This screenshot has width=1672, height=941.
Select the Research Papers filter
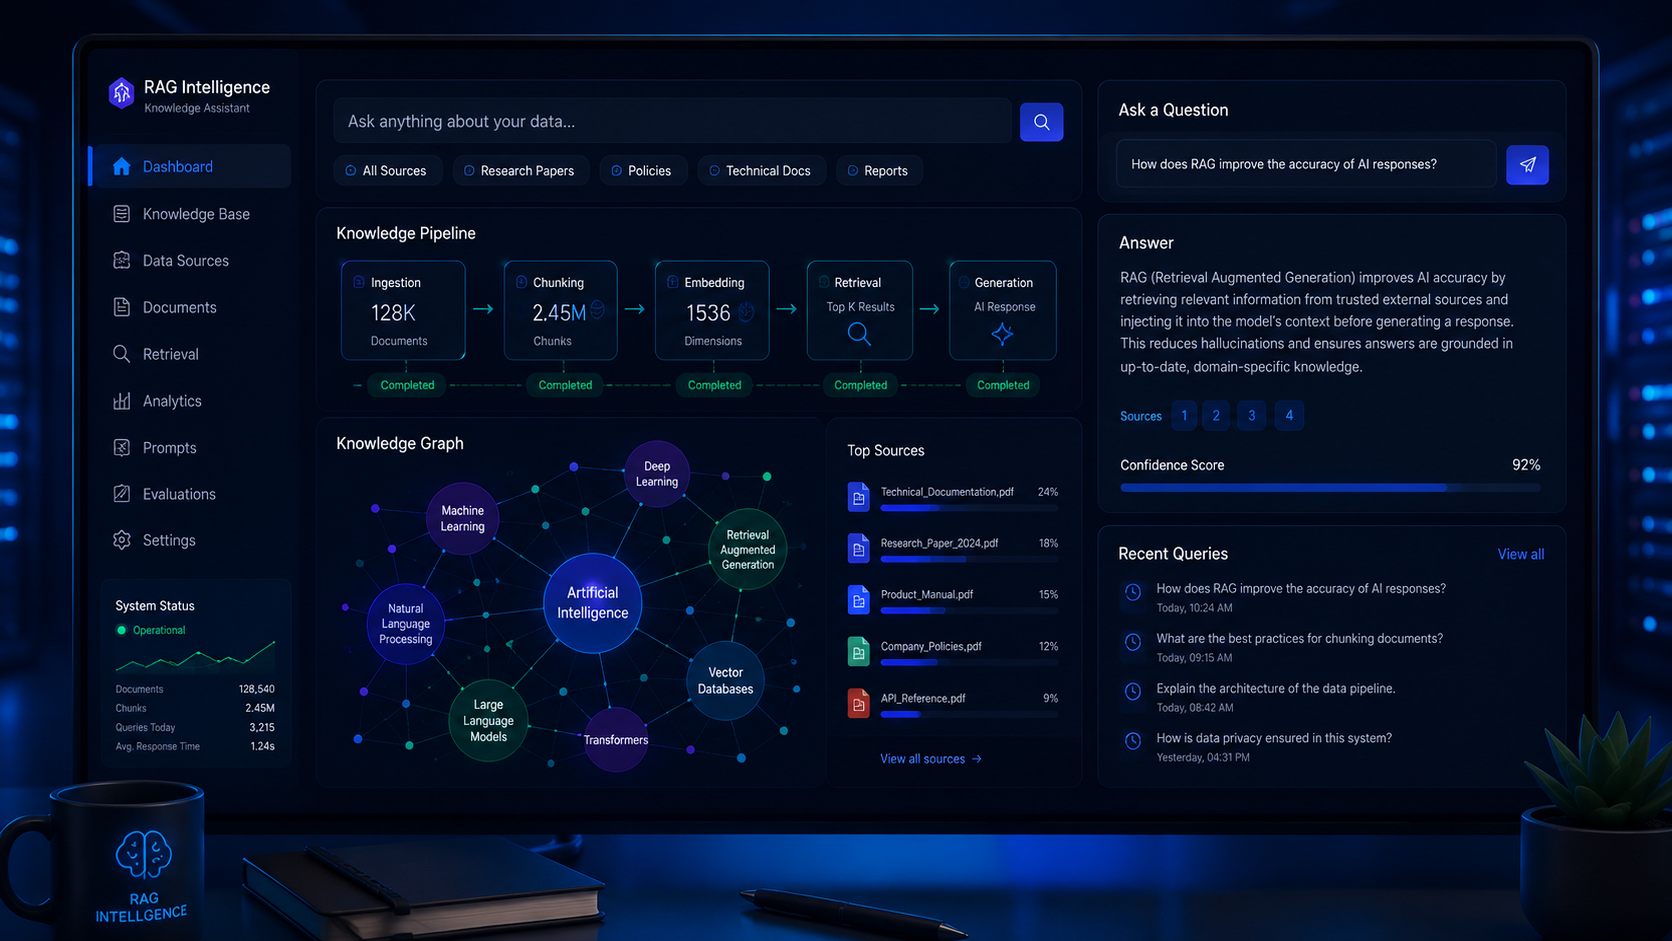click(x=520, y=171)
